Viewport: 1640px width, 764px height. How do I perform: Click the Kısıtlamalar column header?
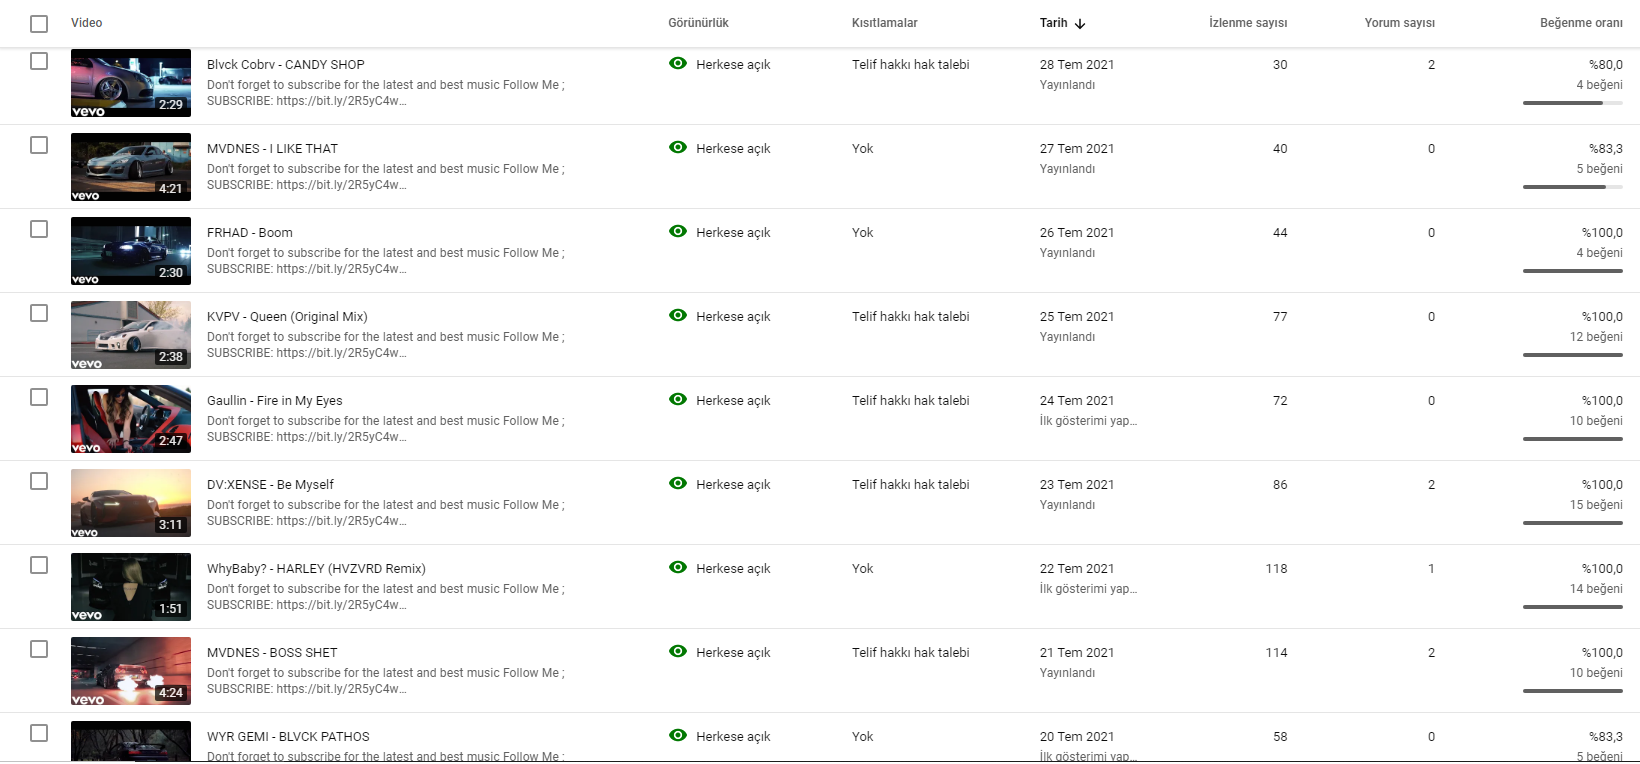(x=884, y=23)
